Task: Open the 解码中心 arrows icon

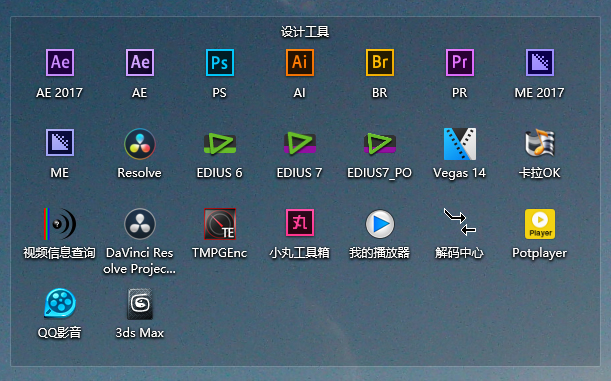Action: [459, 222]
